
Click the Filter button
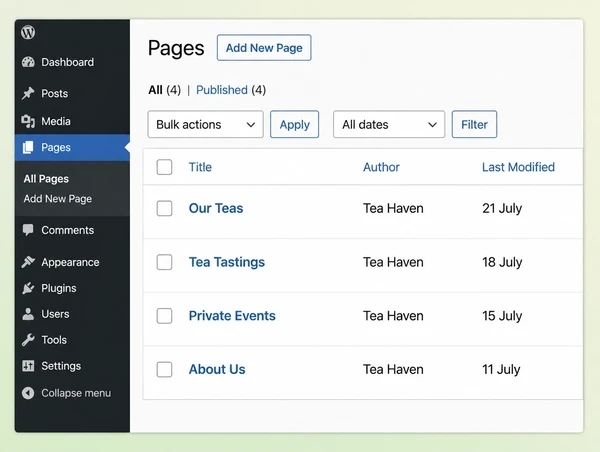(474, 124)
